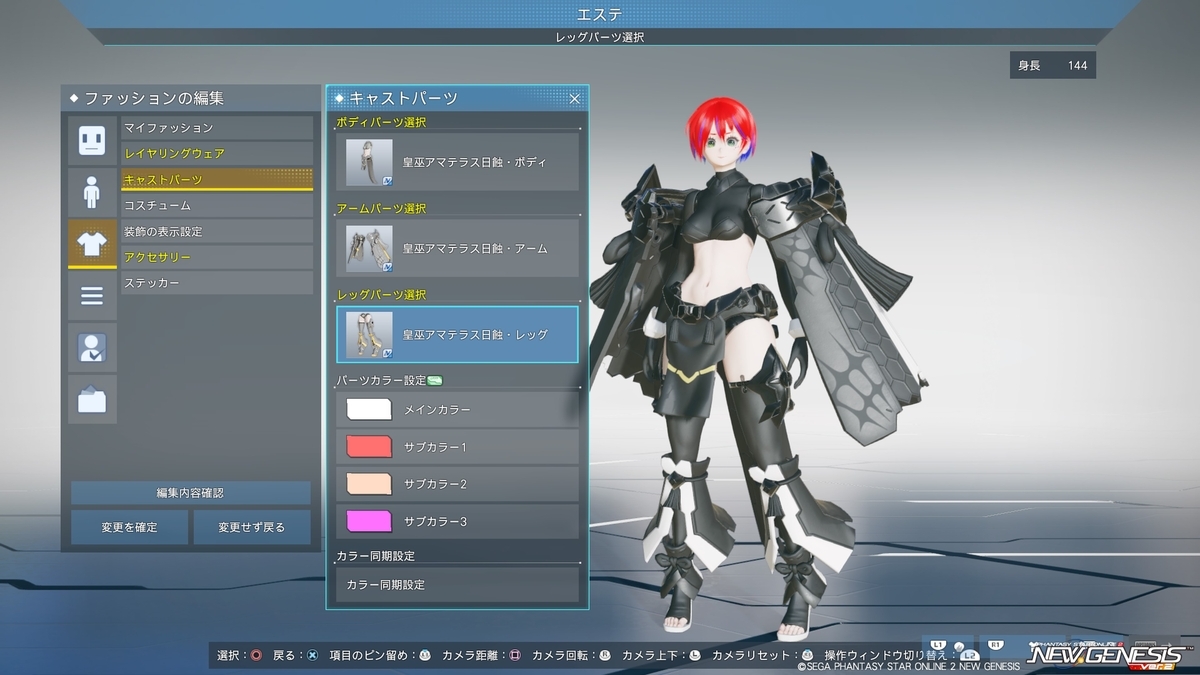Select the body shape category icon

coord(92,192)
